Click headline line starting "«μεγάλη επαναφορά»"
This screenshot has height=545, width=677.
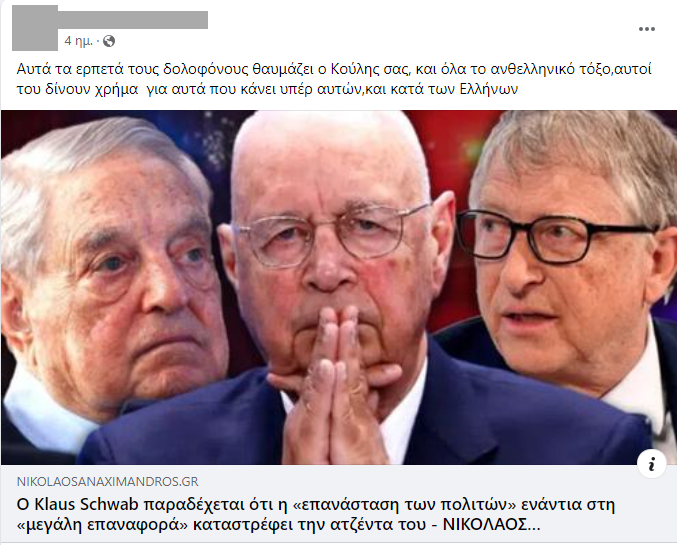point(278,525)
